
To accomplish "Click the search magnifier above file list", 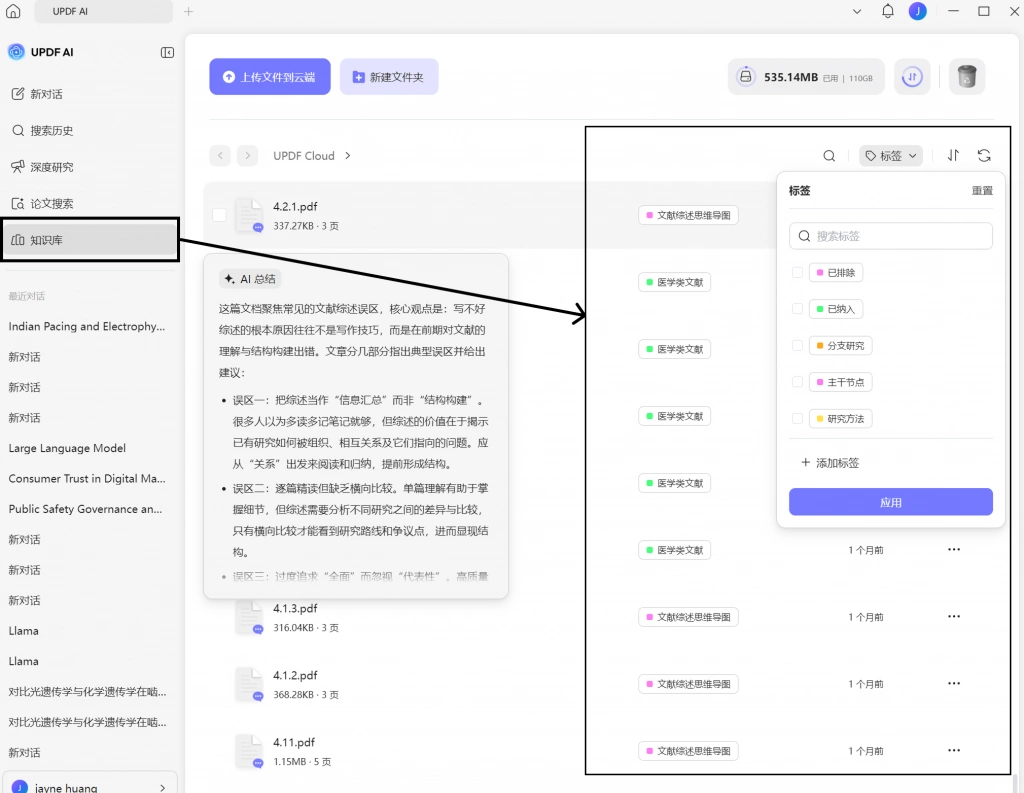I will (x=829, y=155).
